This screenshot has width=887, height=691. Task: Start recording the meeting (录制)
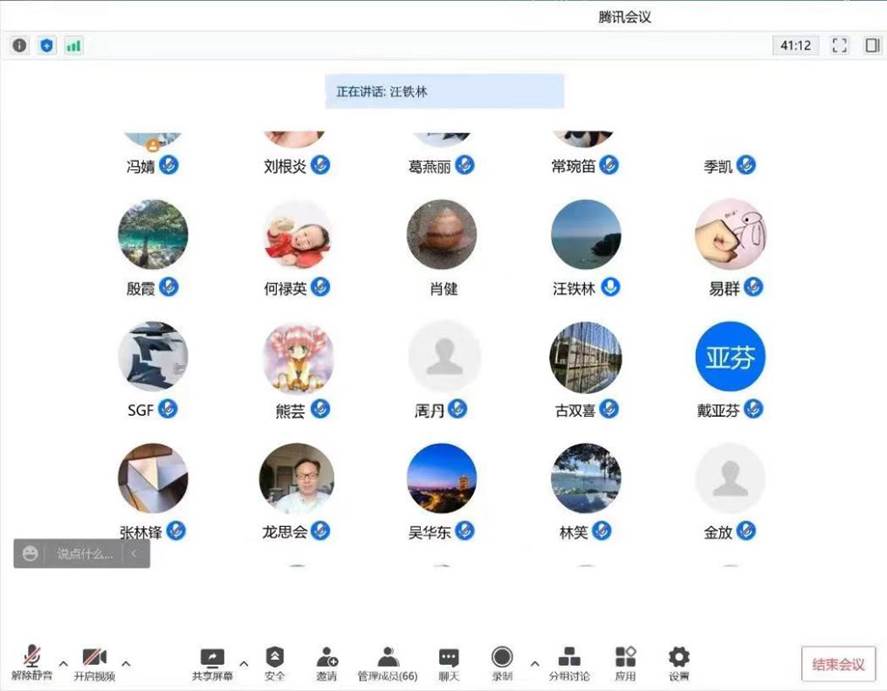point(502,663)
